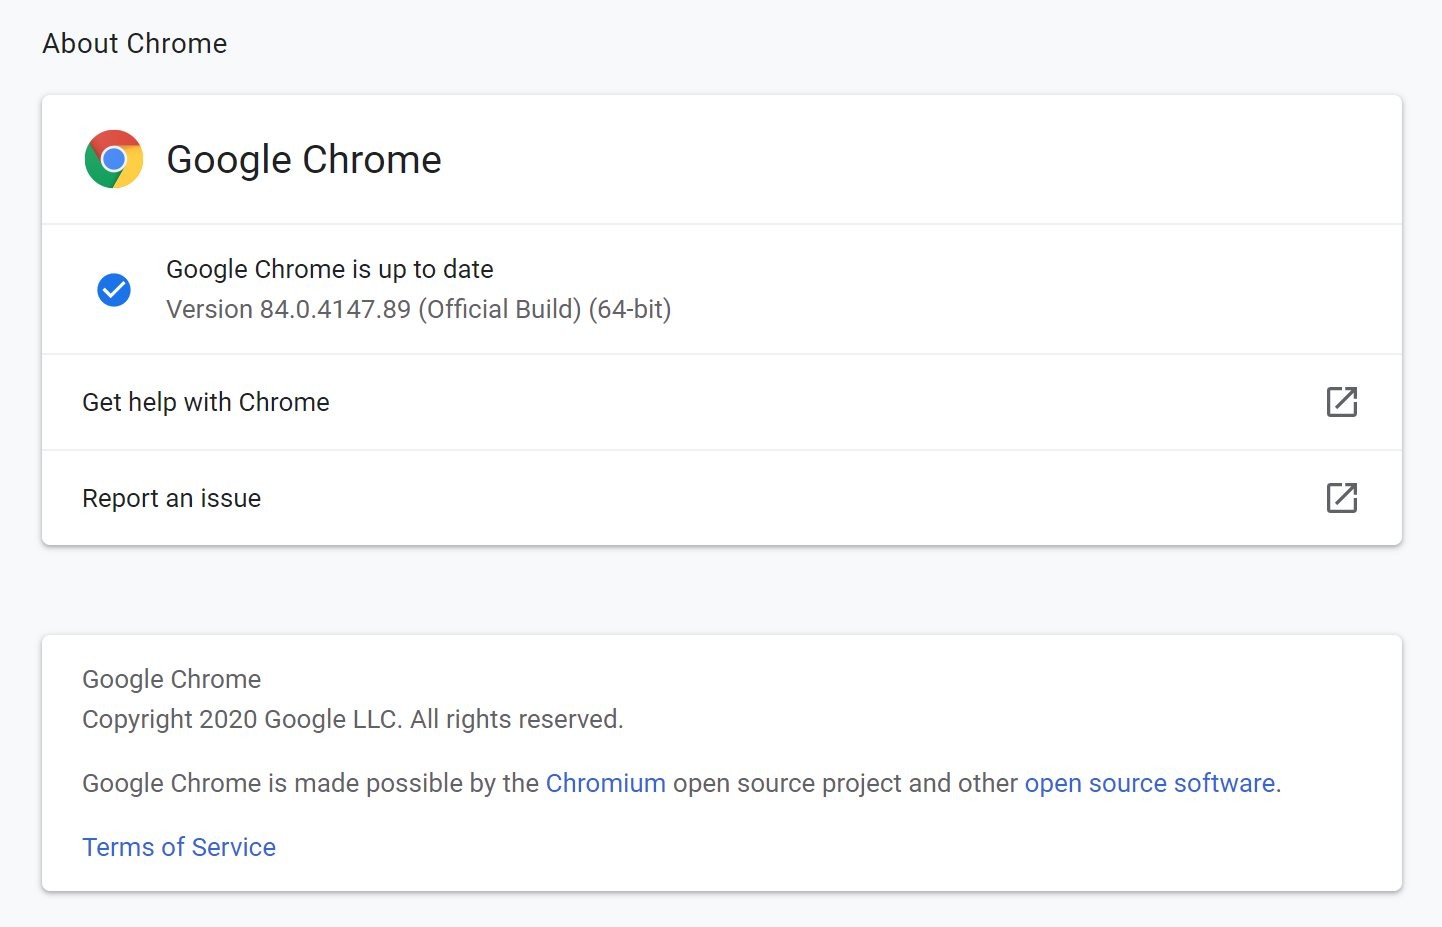
Task: Click the Google Chrome is up to date message
Action: (329, 268)
